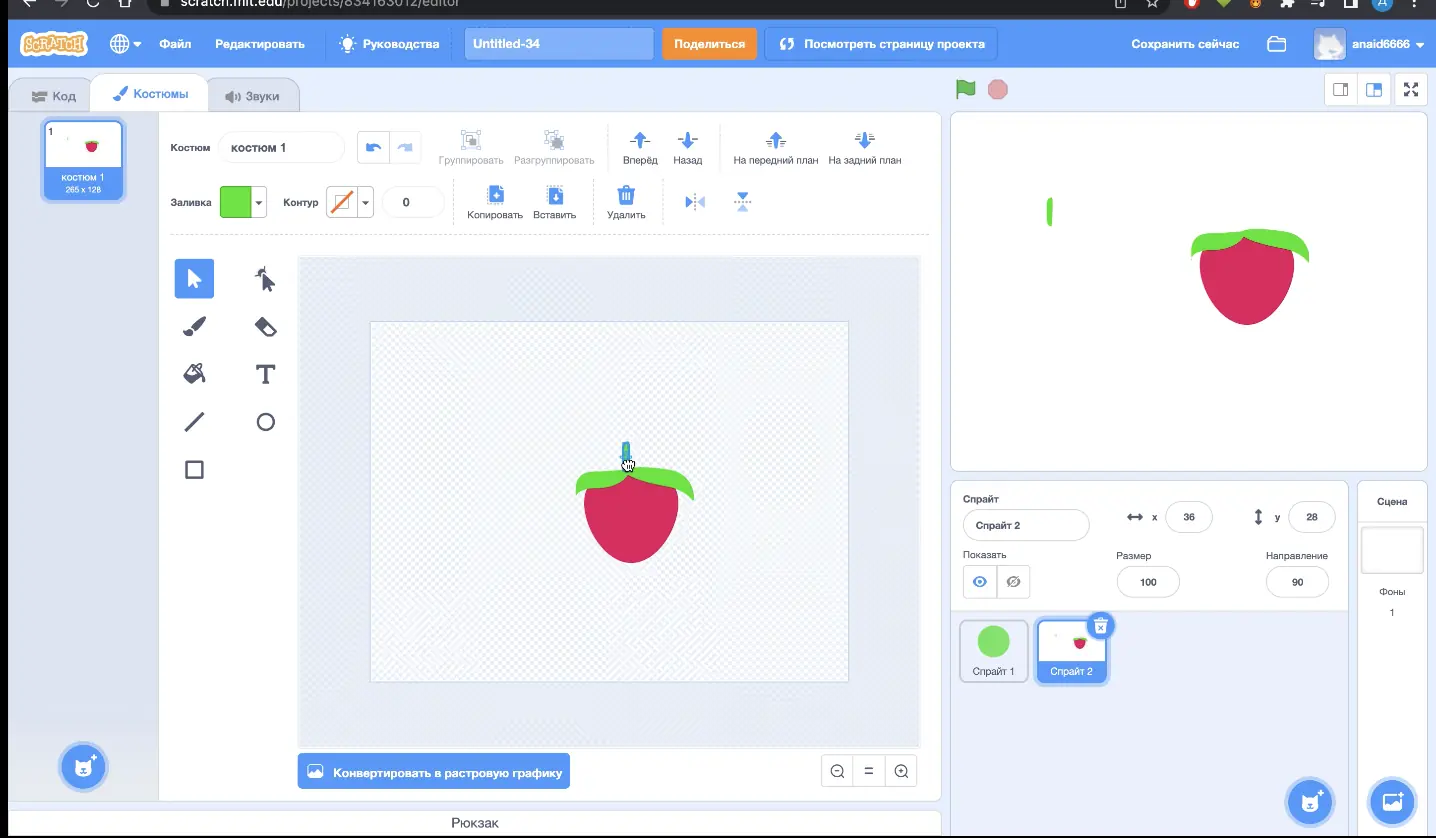
Task: Click the Поделиться button
Action: click(x=709, y=44)
